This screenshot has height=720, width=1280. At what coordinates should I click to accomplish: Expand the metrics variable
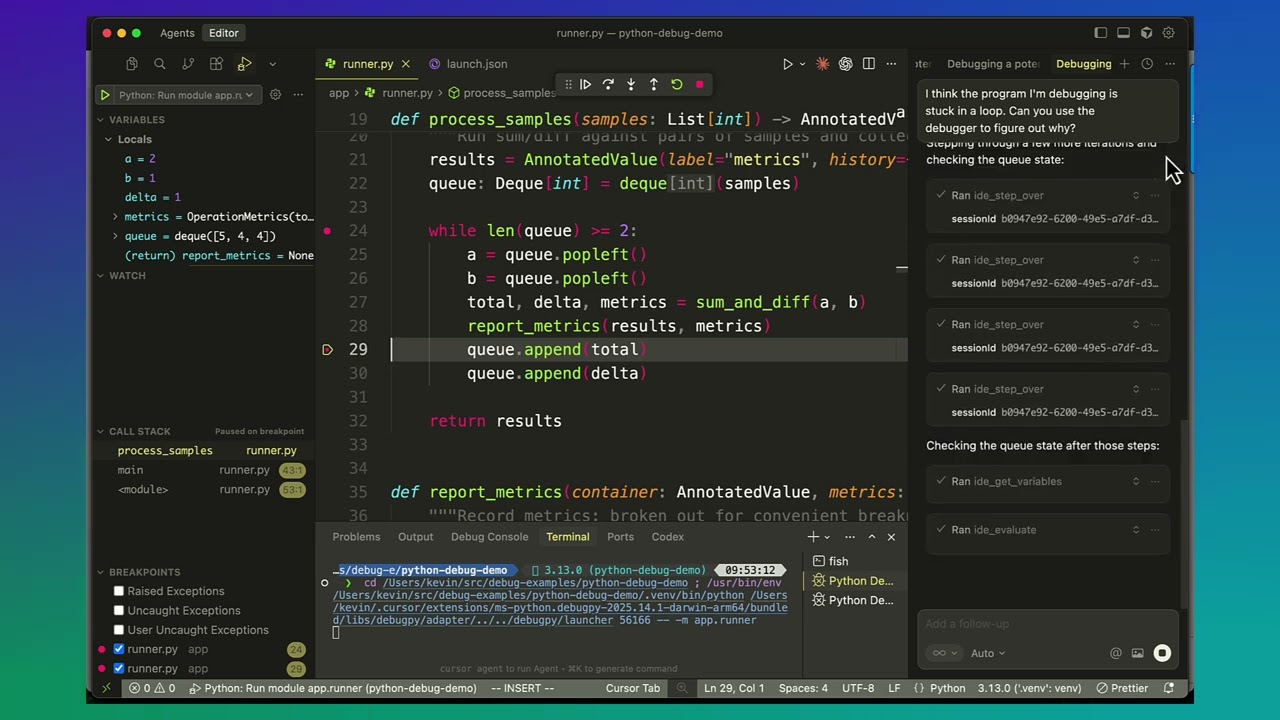point(115,217)
